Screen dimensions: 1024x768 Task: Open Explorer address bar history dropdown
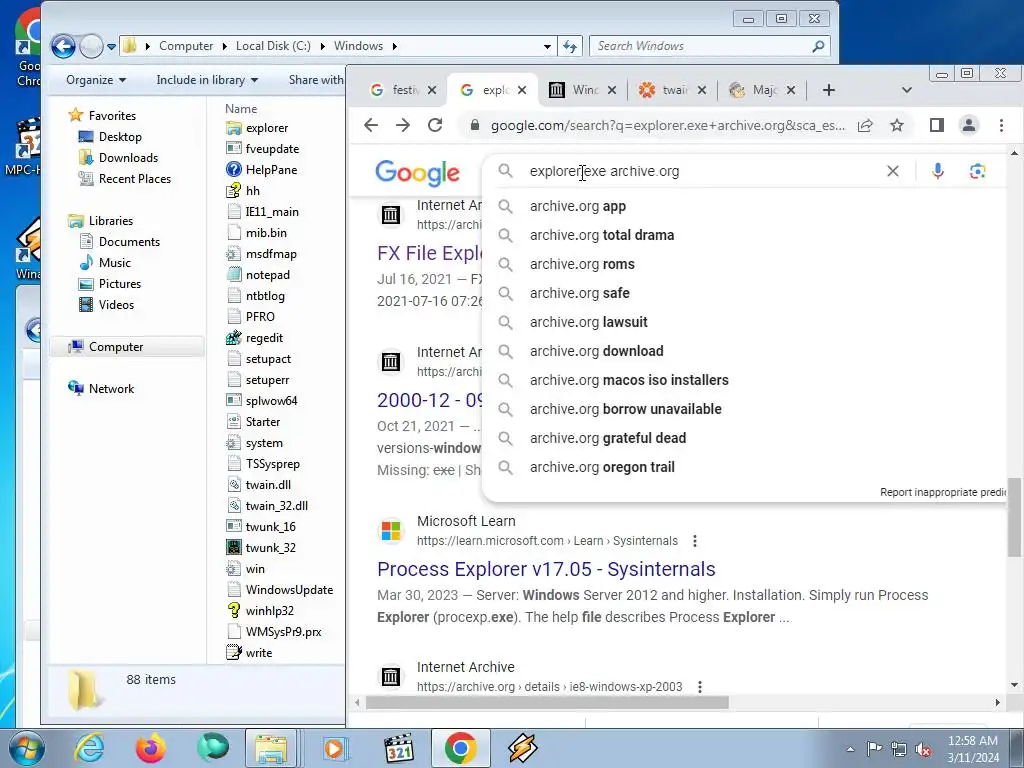tap(547, 46)
